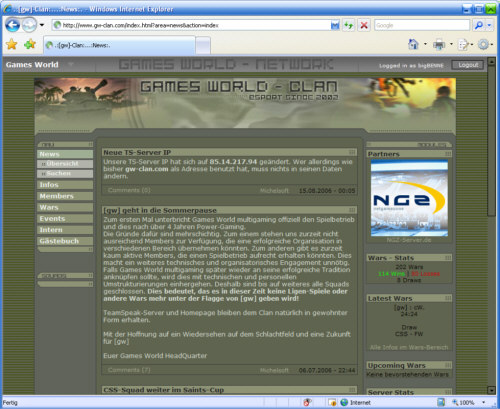Viewport: 500px width, 409px height.
Task: Open the Page menu icon
Action: click(x=463, y=44)
